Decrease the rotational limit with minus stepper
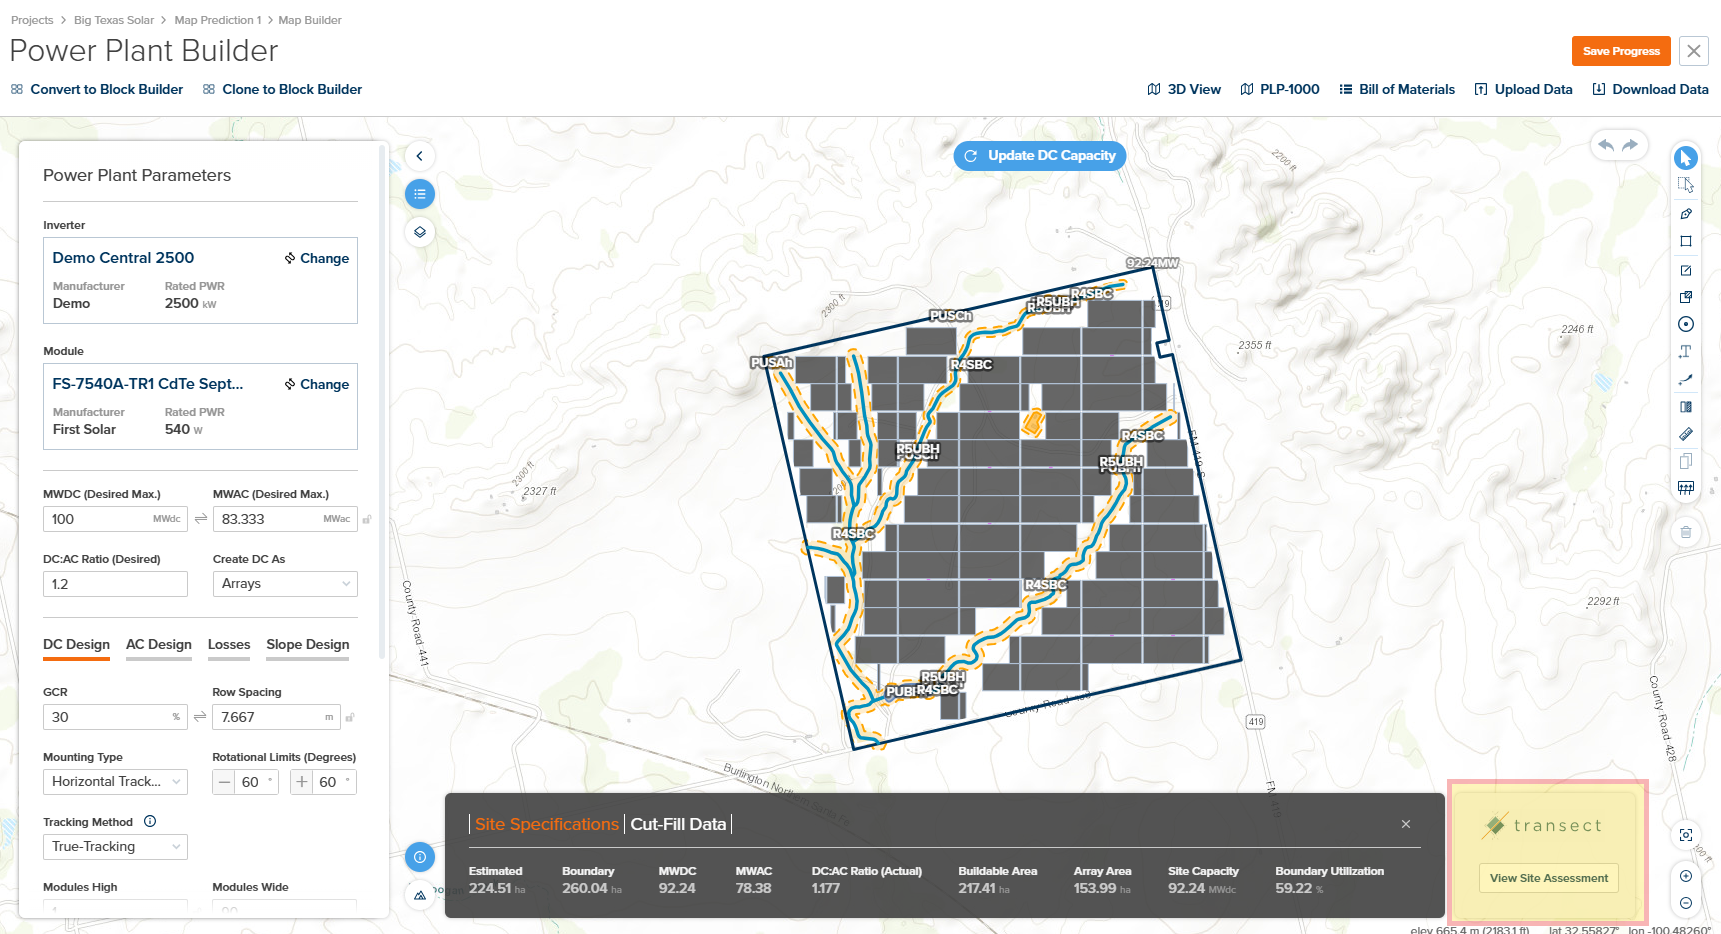 (223, 782)
